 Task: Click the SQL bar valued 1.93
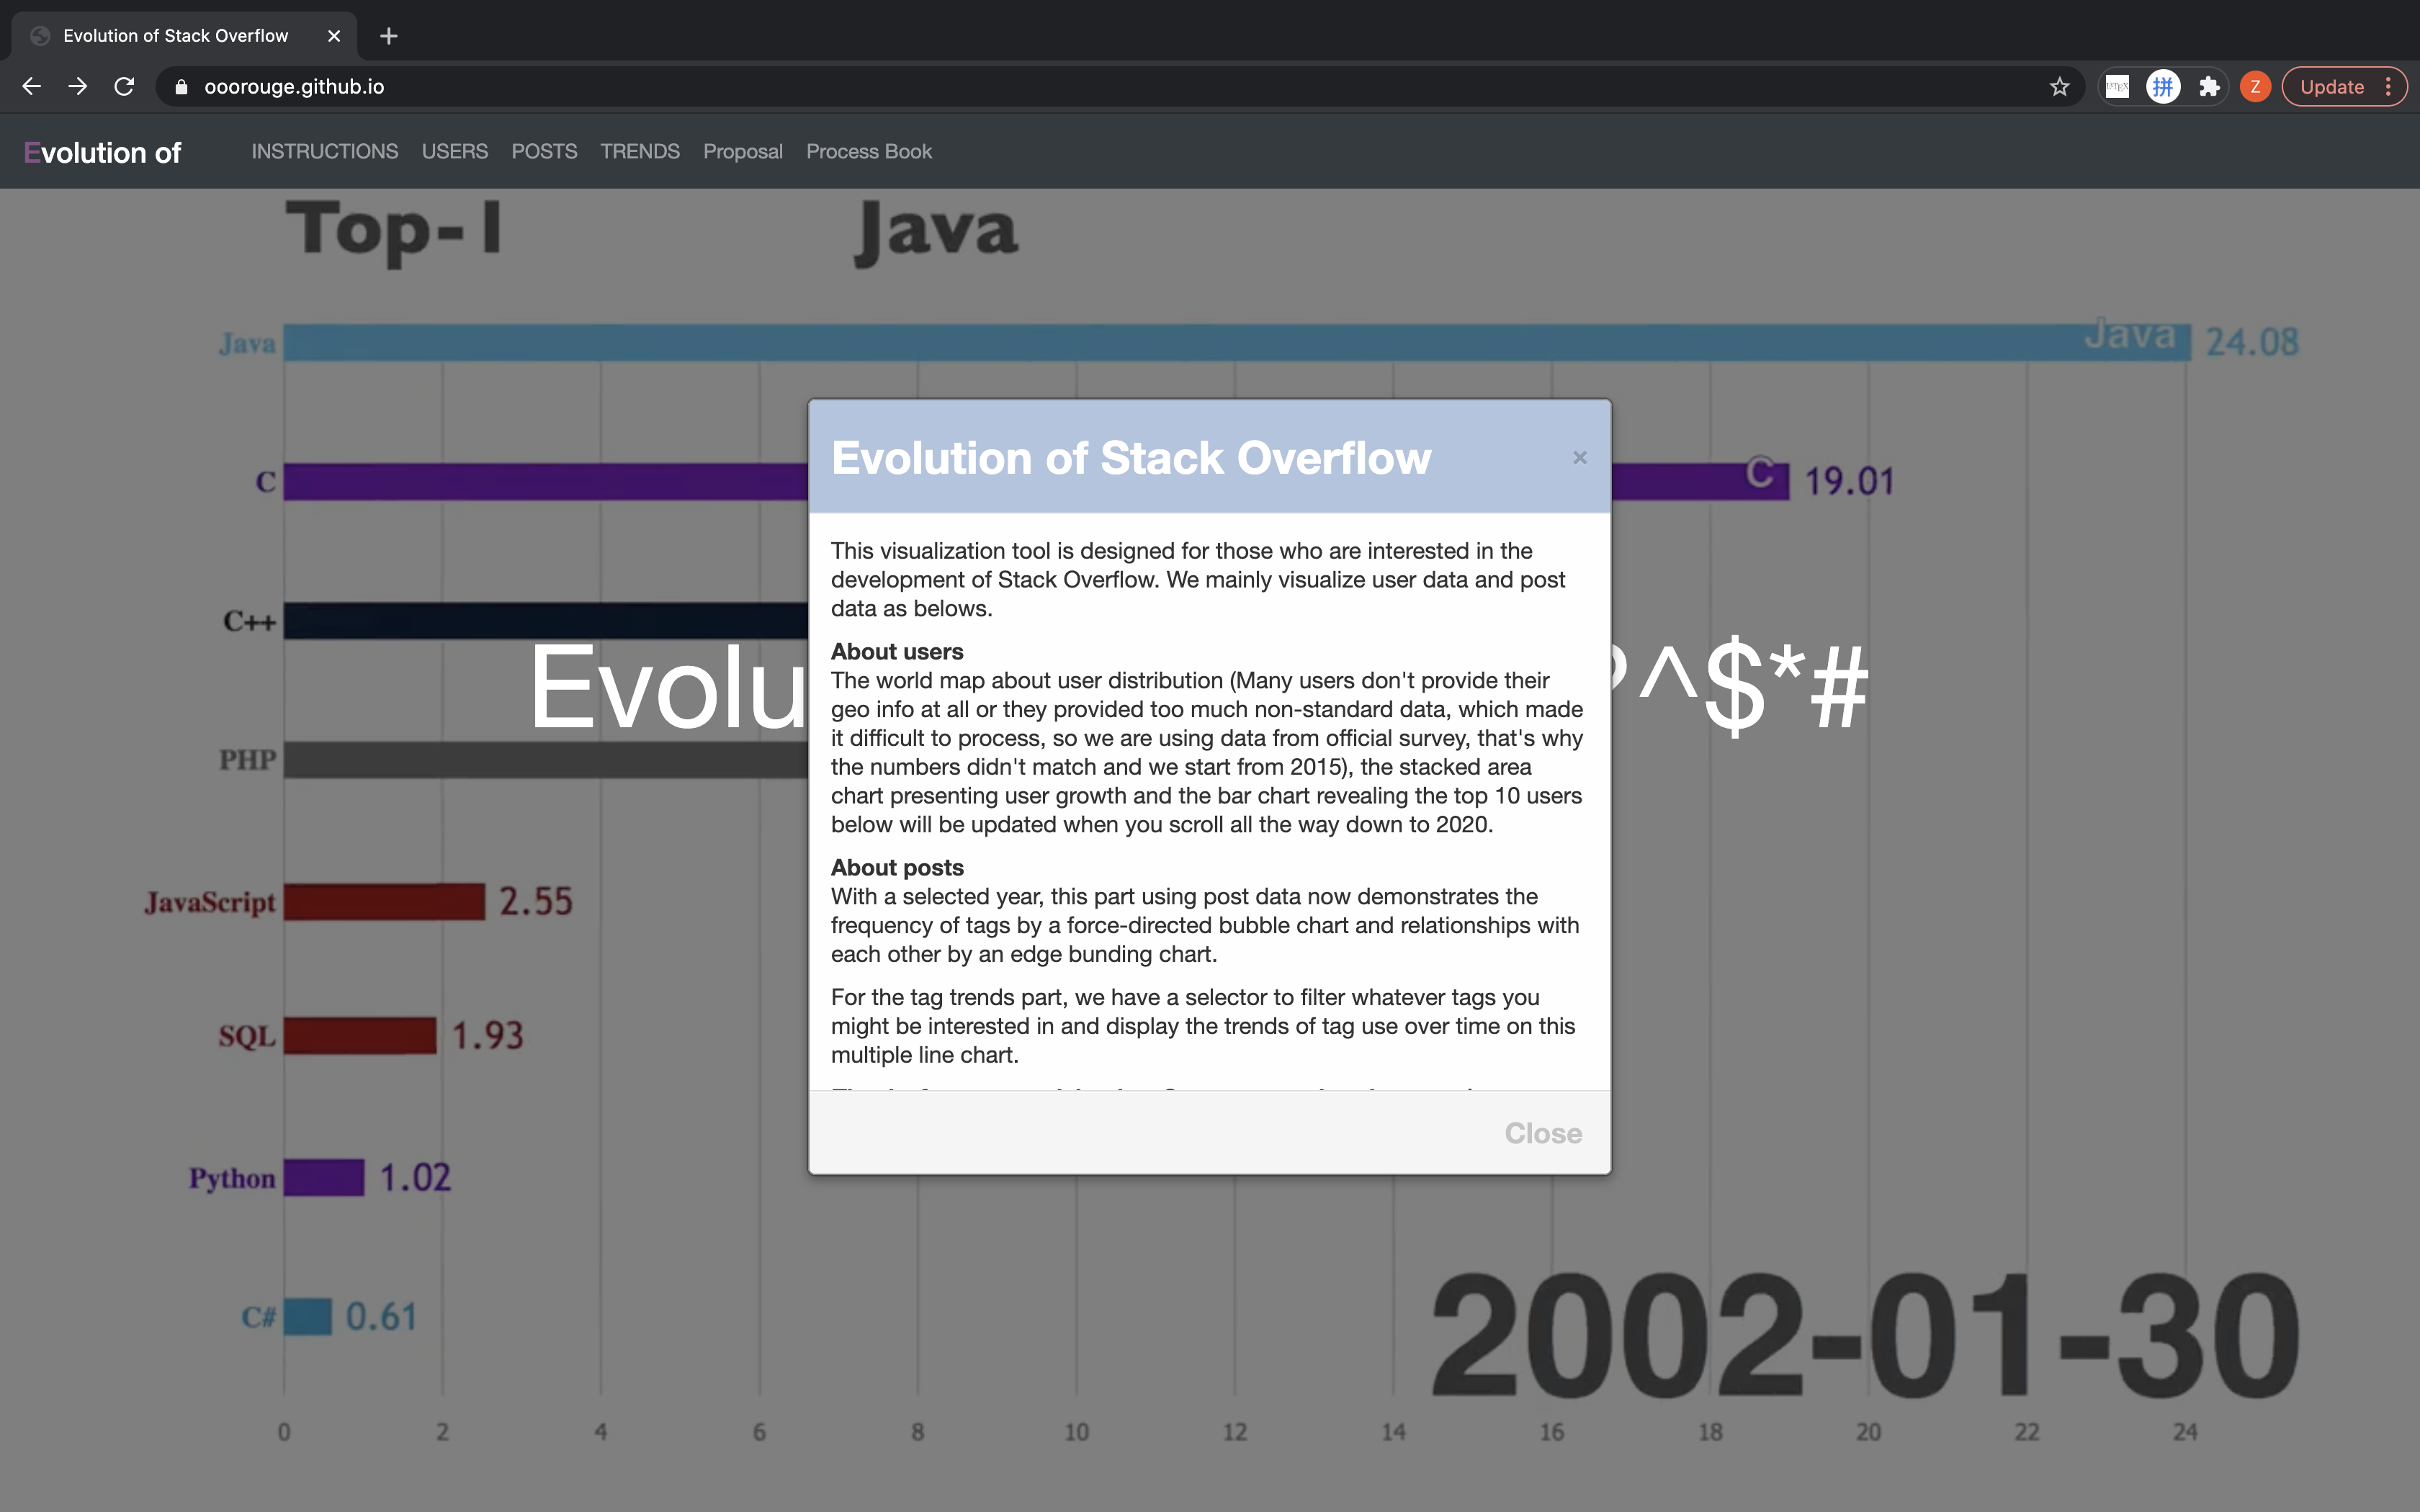coord(360,1035)
